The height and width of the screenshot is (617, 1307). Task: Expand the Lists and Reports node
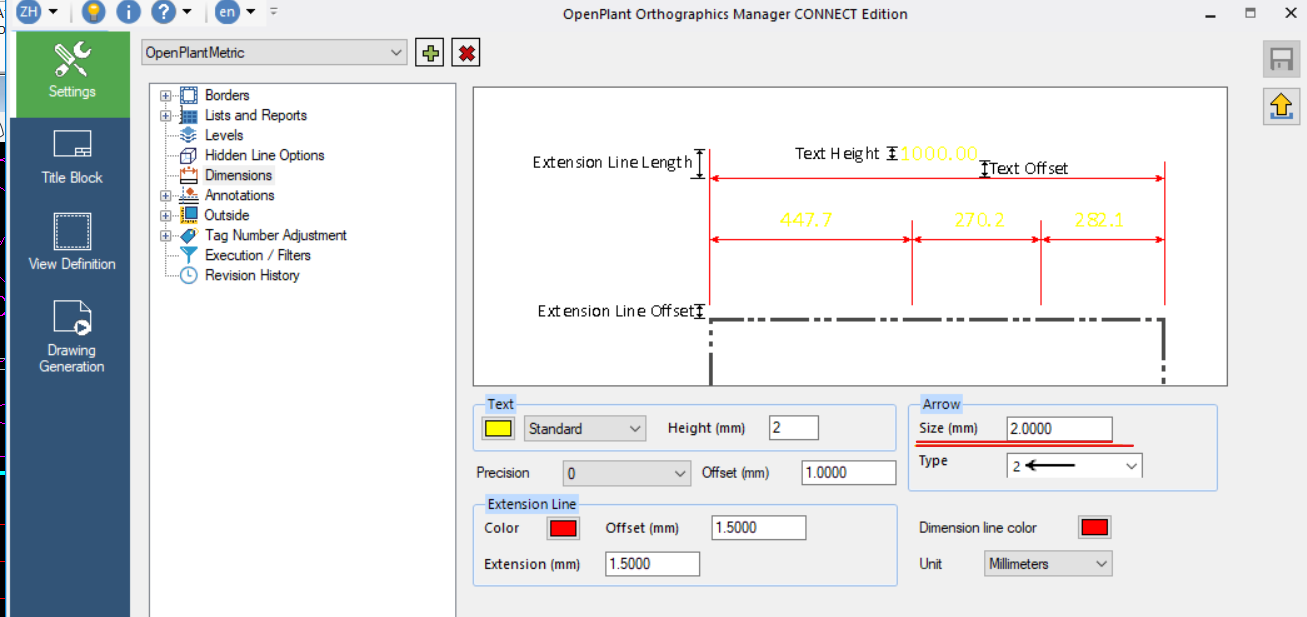(x=166, y=116)
